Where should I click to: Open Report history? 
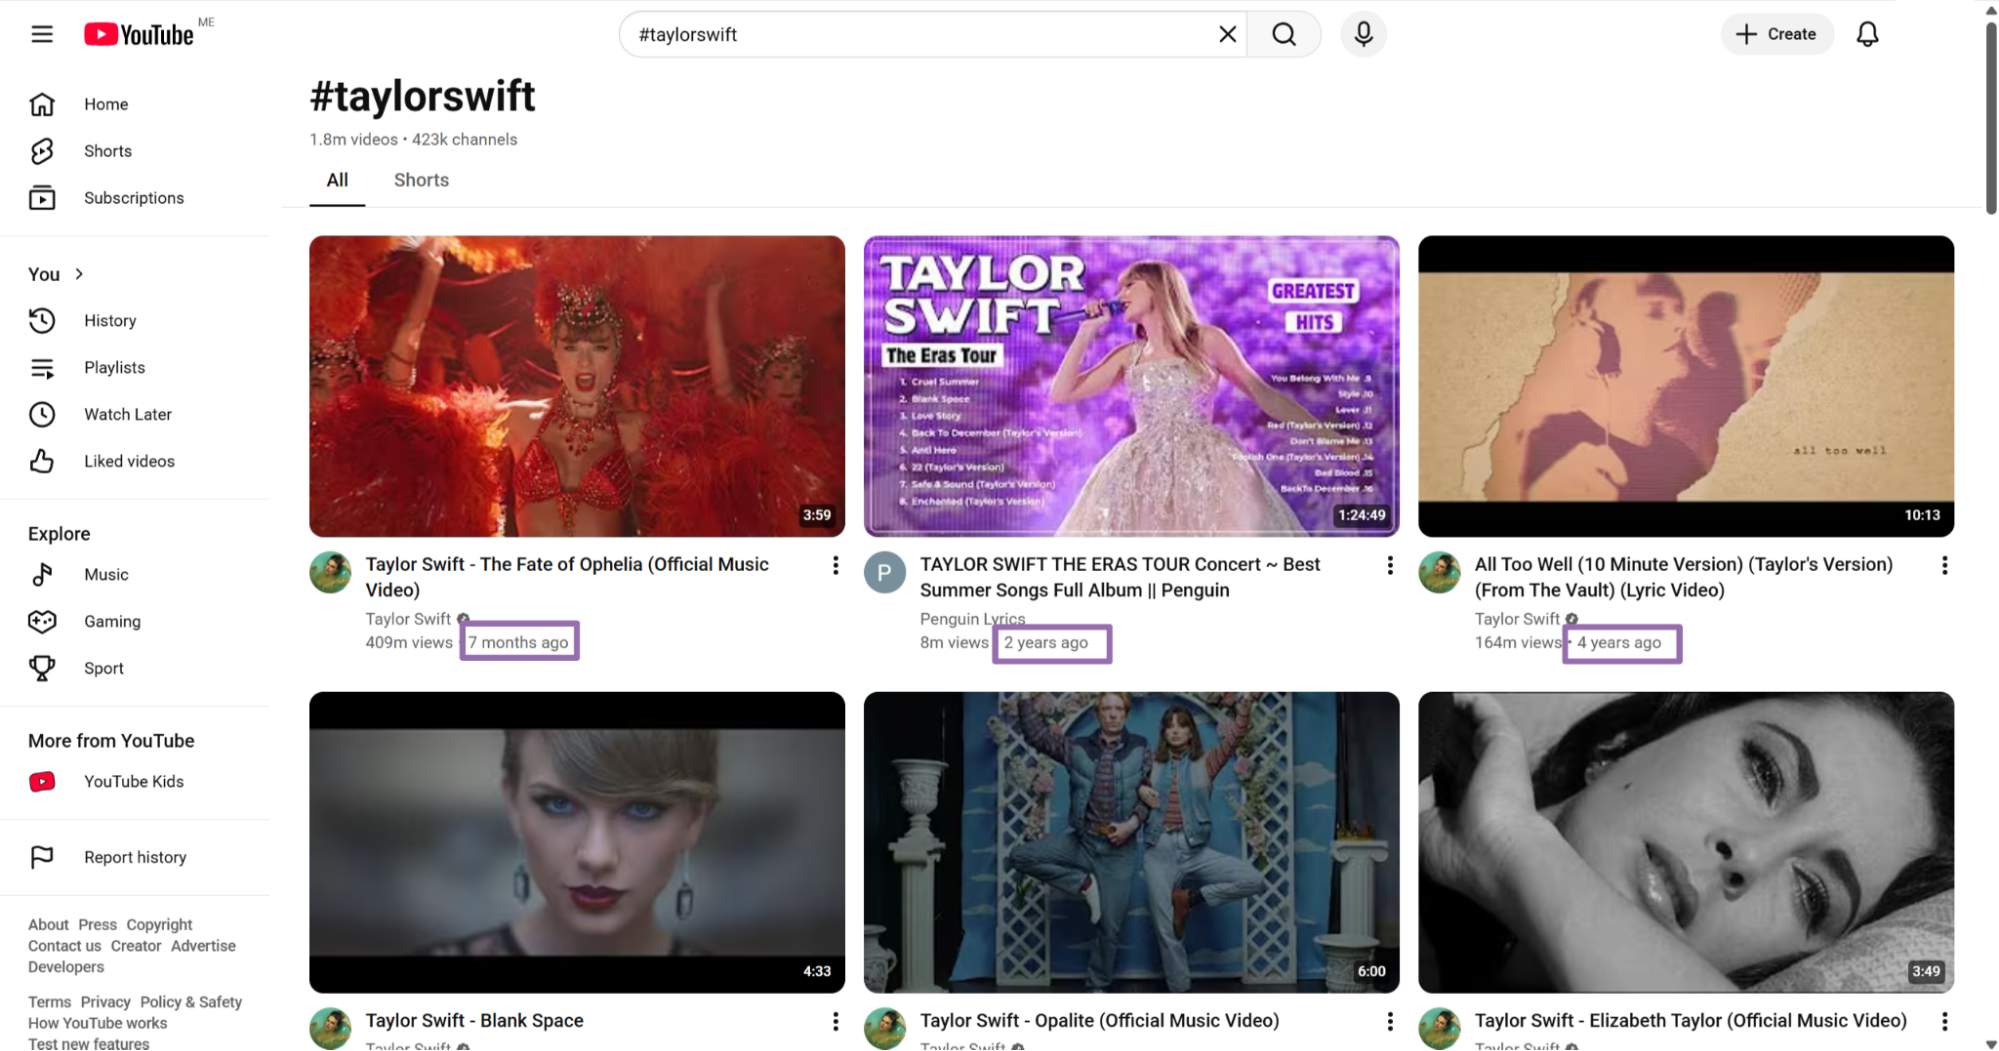click(x=135, y=858)
